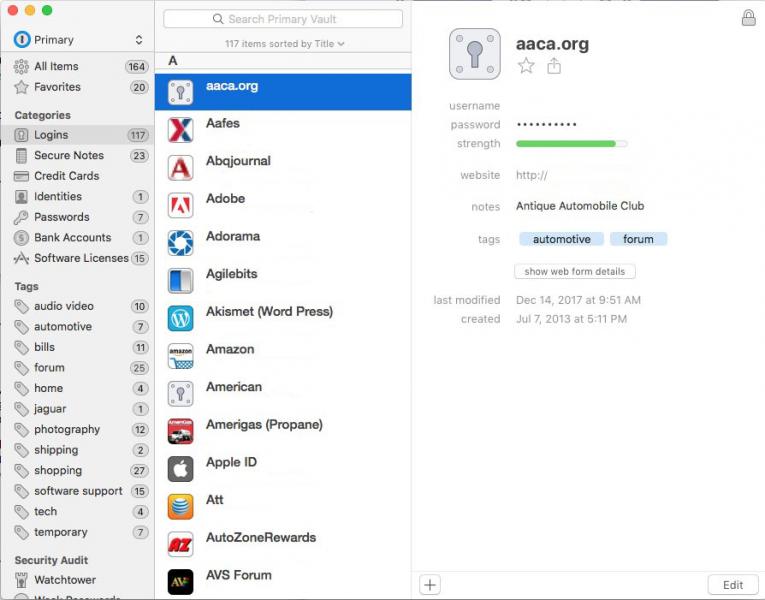This screenshot has width=765, height=600.
Task: Click the http:// website link
Action: point(532,175)
